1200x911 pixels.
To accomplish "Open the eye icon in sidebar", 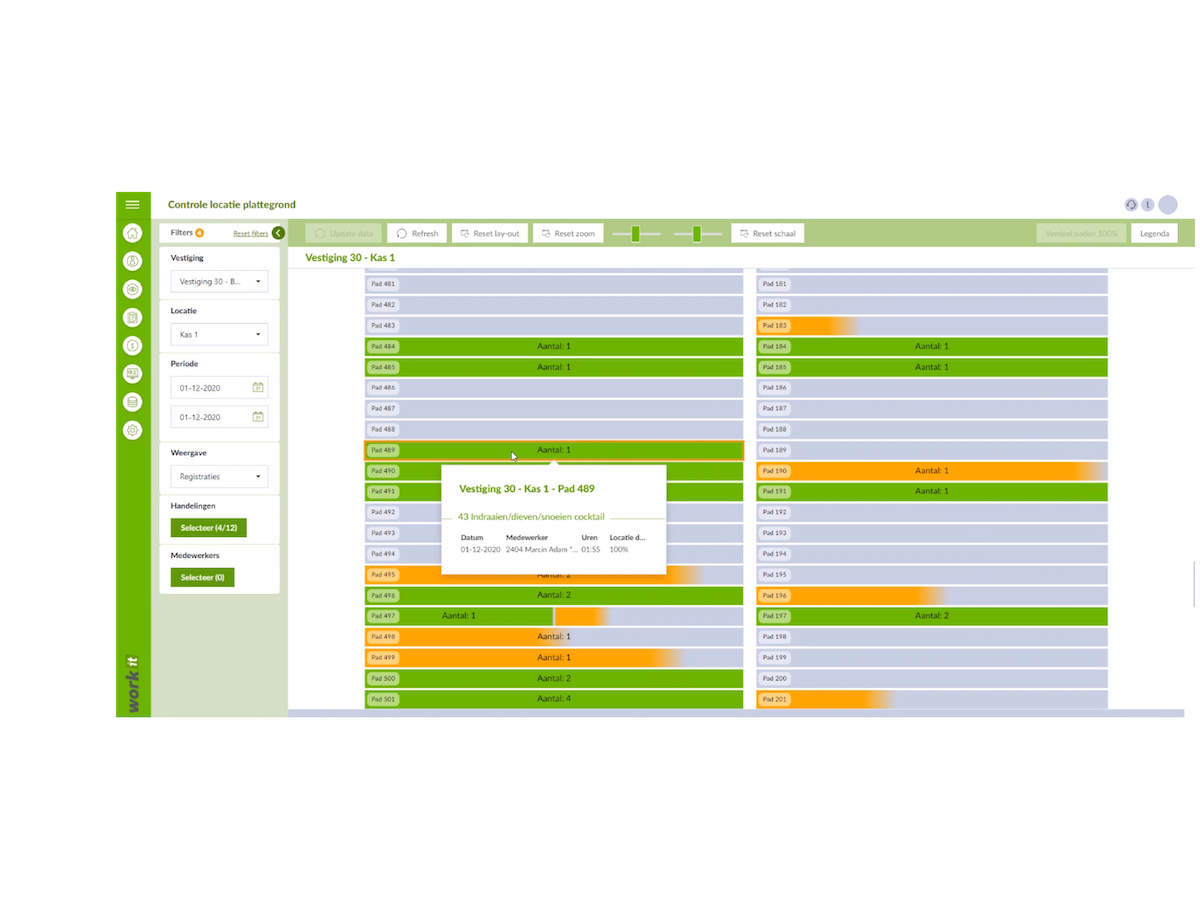I will [132, 289].
